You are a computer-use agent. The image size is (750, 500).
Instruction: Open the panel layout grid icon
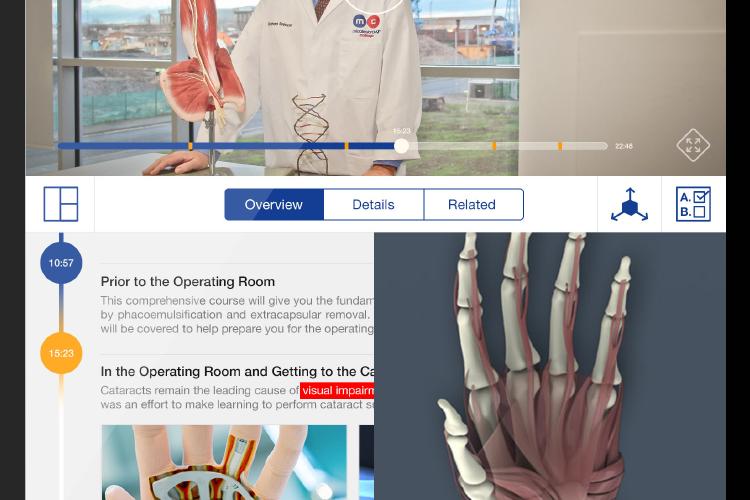(x=61, y=204)
